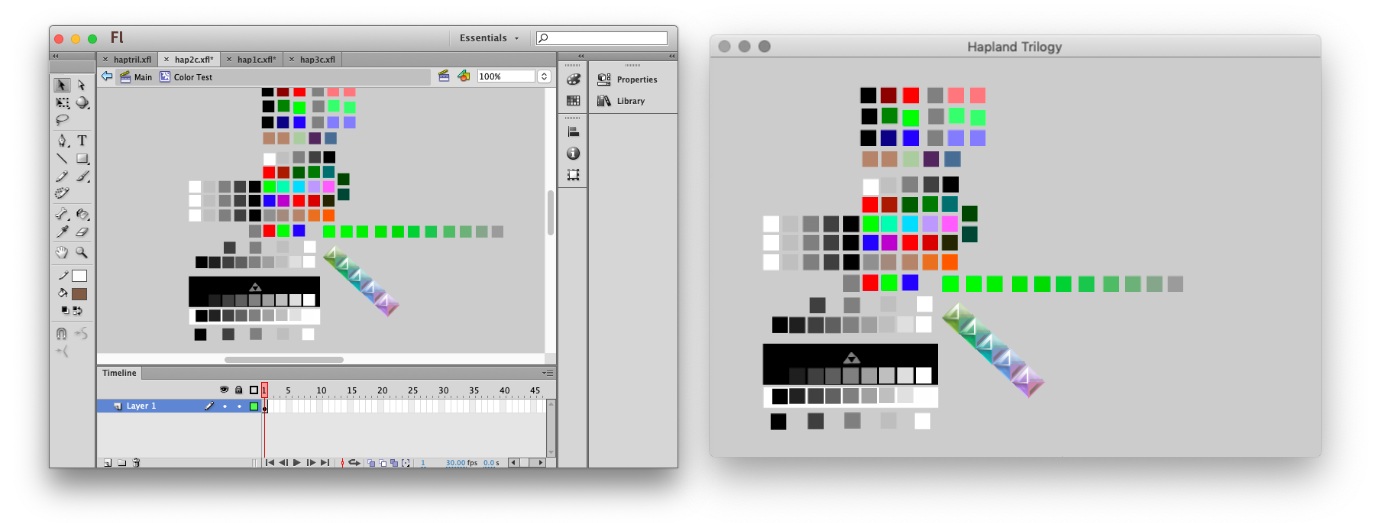Choose the Free Transform tool

pos(62,103)
